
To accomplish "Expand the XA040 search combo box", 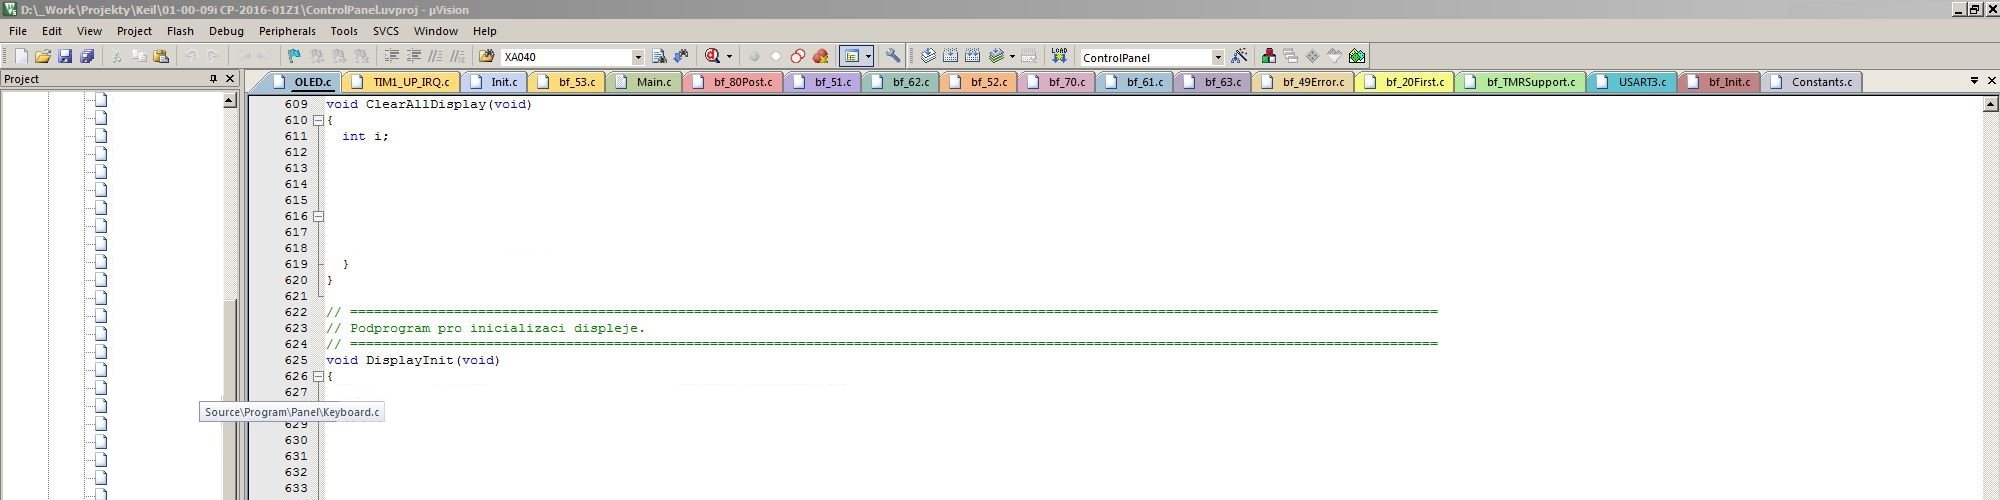I will coord(637,57).
